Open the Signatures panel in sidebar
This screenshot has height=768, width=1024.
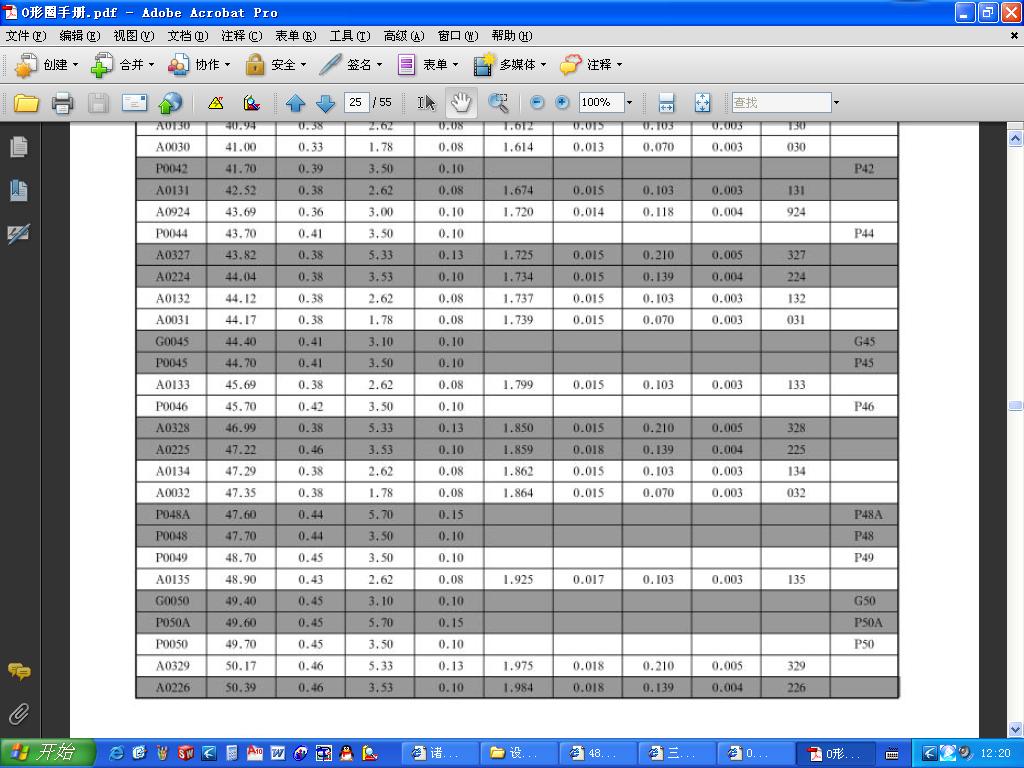coord(19,234)
